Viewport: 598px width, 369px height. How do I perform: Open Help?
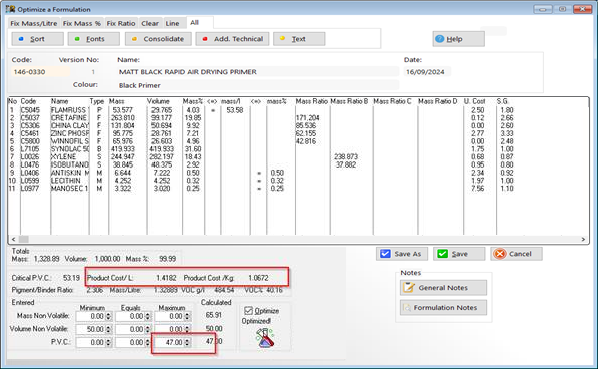pos(458,39)
